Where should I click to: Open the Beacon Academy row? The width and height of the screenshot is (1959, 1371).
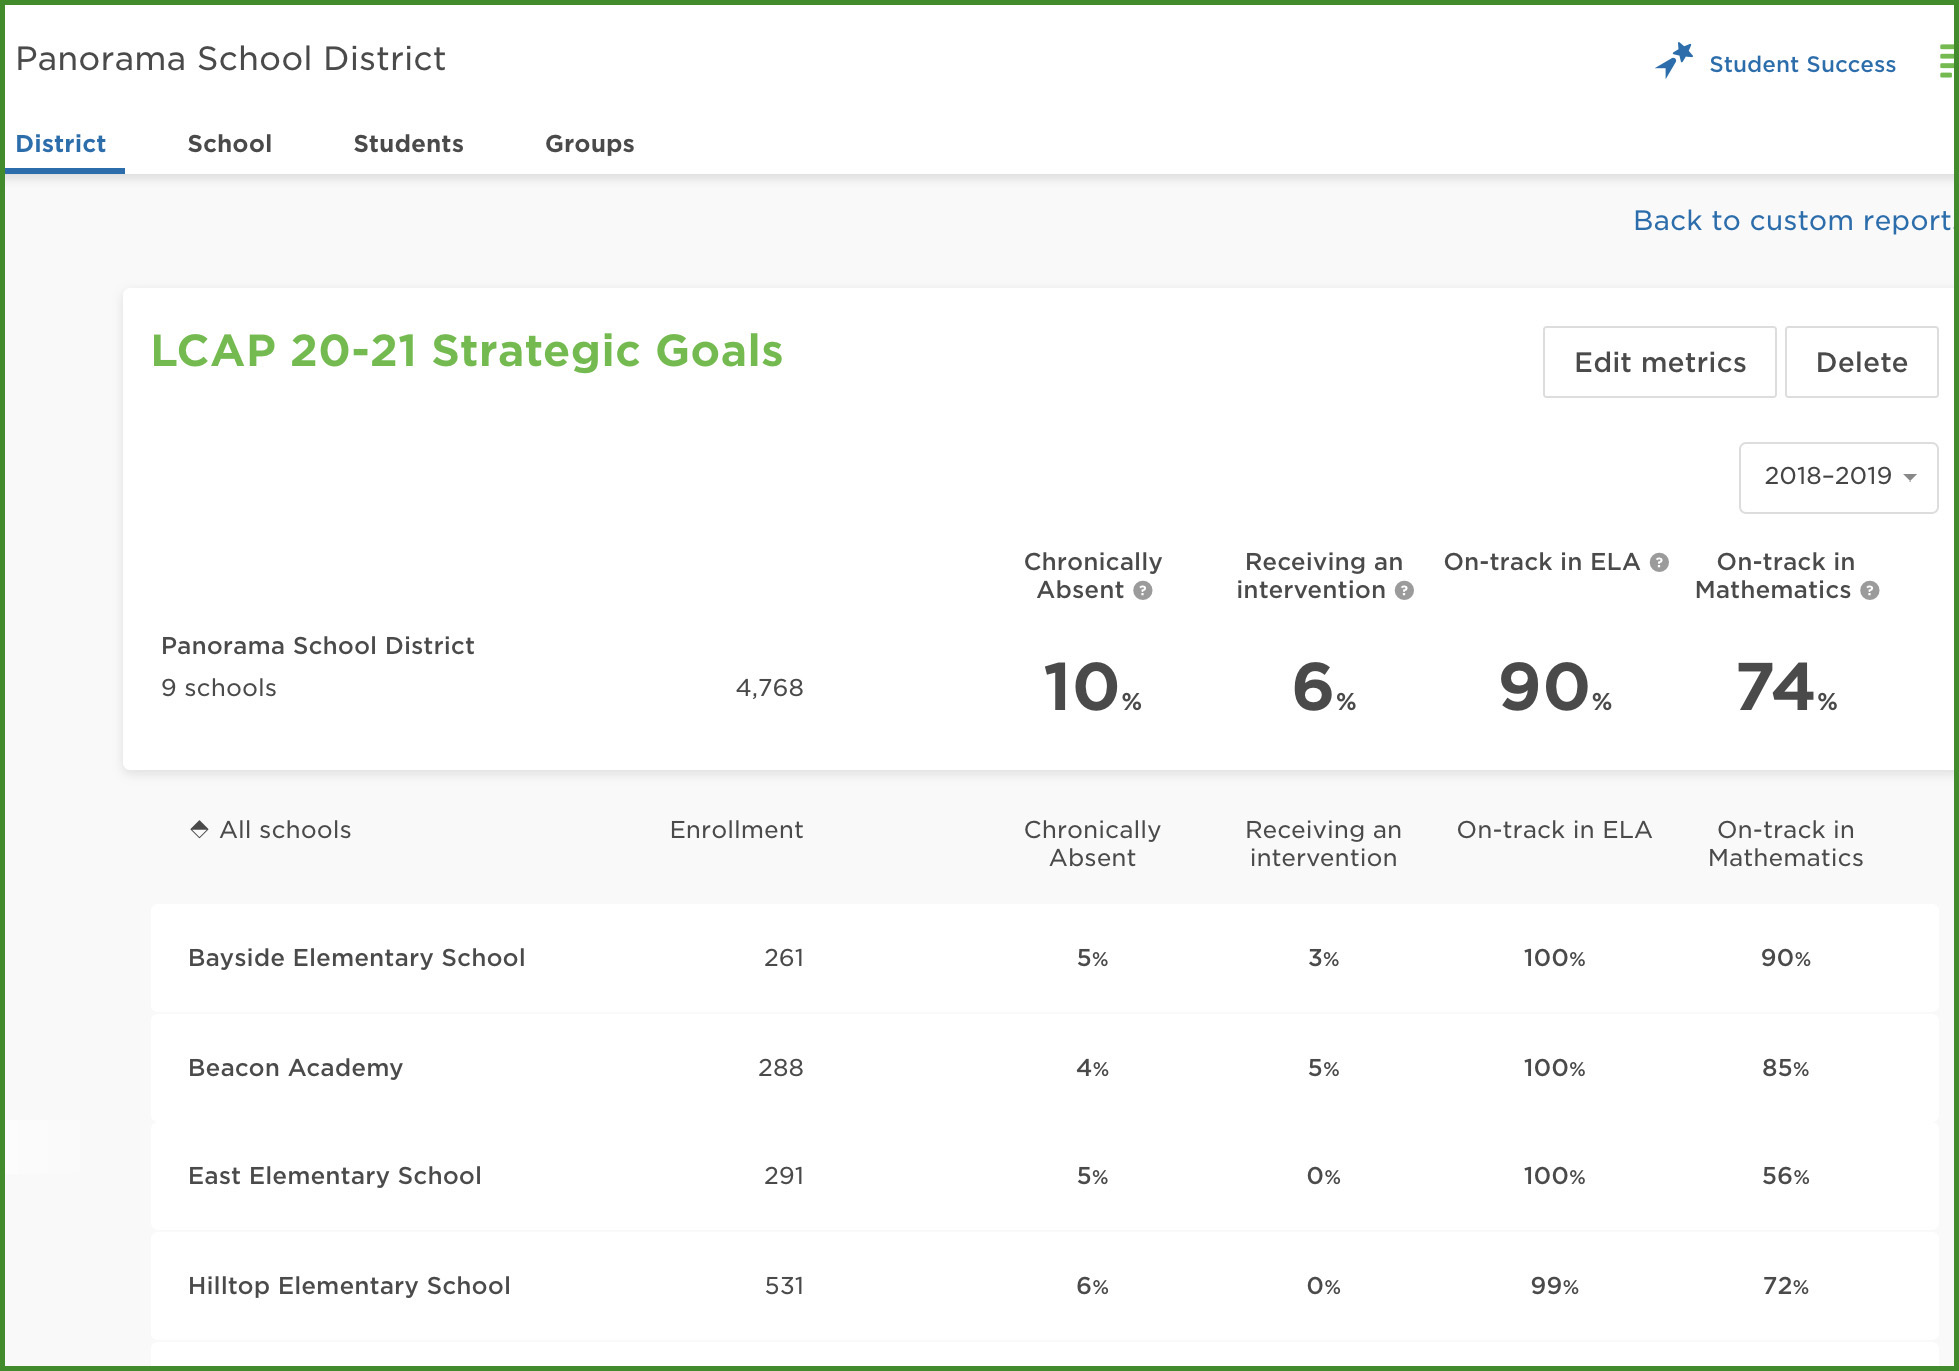(x=1044, y=1067)
